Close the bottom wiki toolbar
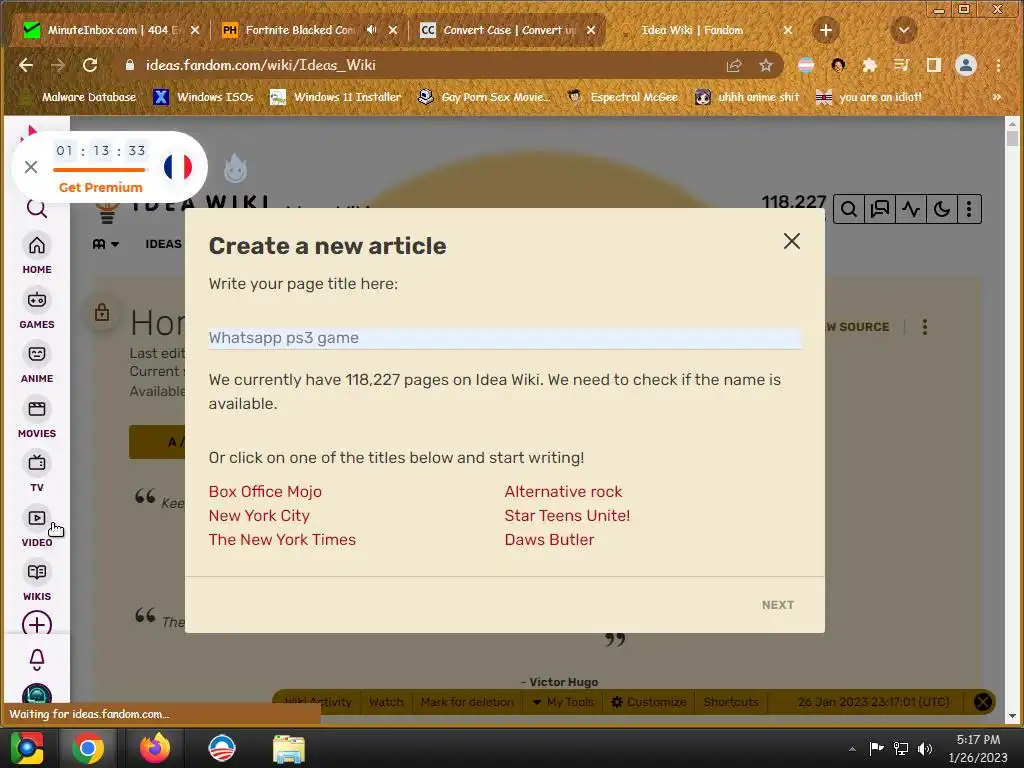Screen dimensions: 1024x768 [x=982, y=702]
